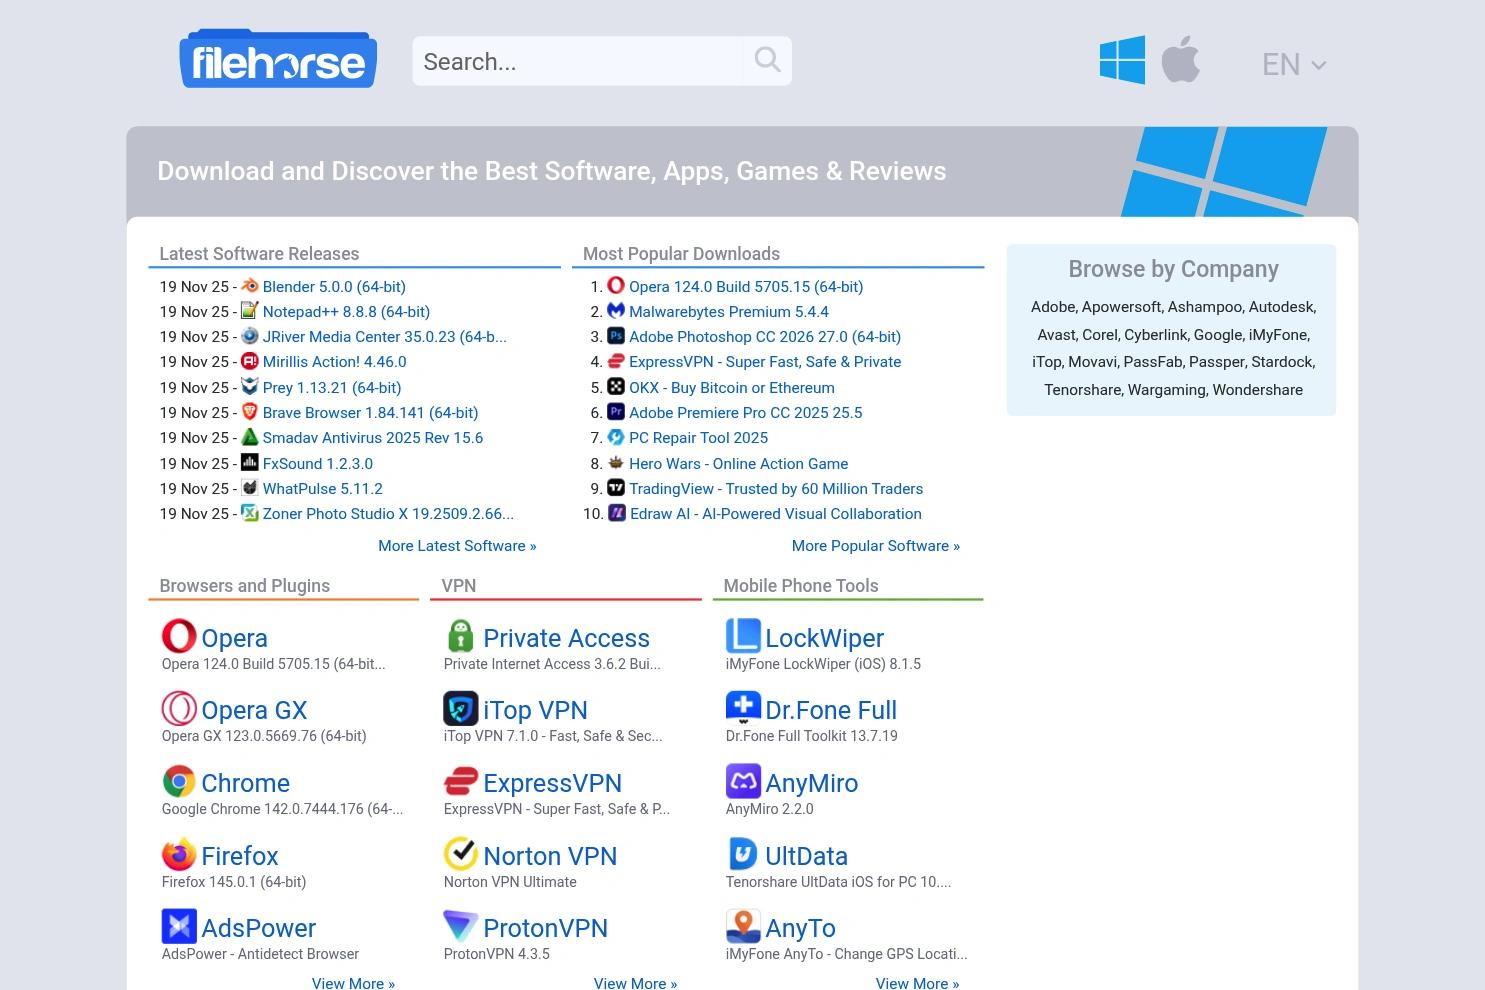Click the iTop VPN icon
This screenshot has width=1485, height=990.
point(461,708)
